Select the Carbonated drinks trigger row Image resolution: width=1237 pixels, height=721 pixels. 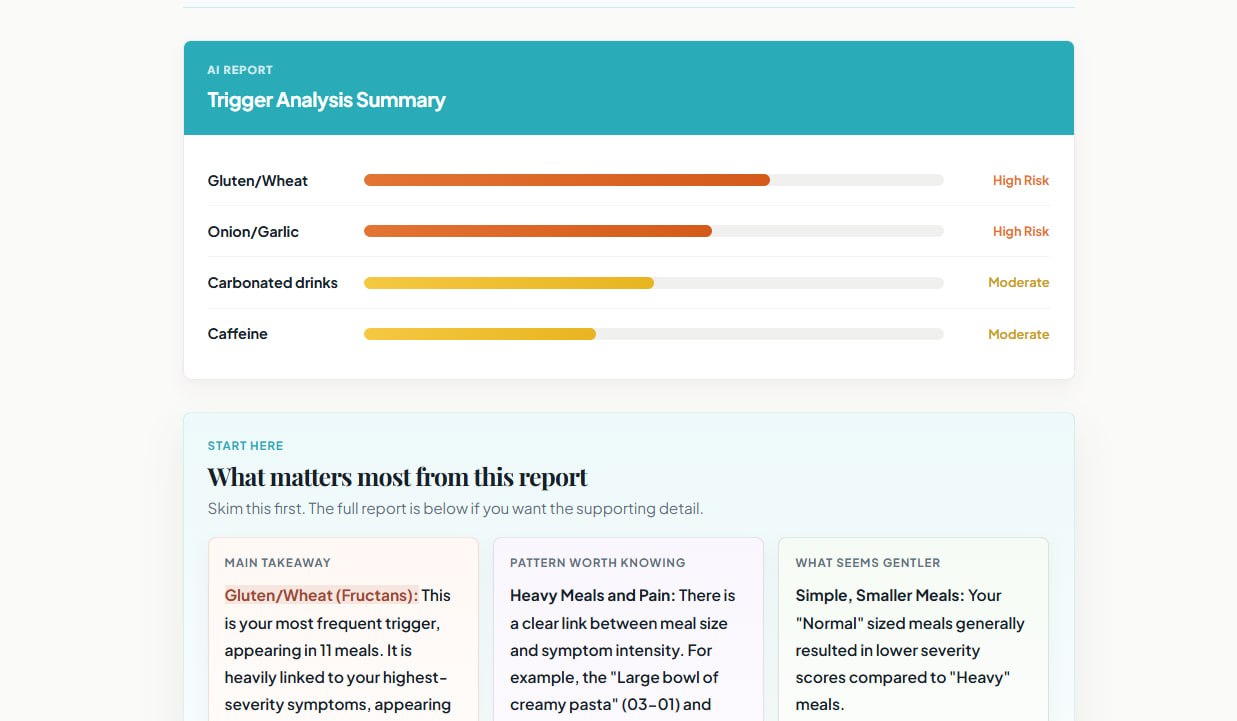click(273, 283)
